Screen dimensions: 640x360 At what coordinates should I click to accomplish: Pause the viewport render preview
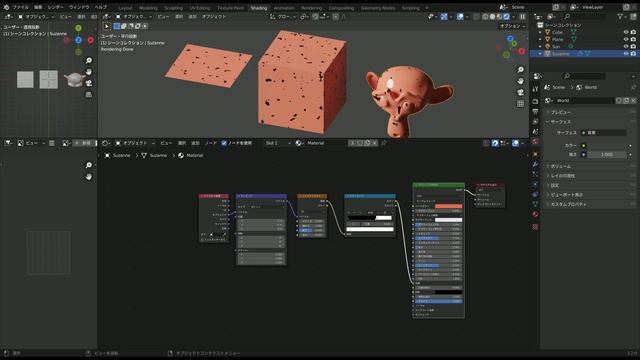coord(522,17)
